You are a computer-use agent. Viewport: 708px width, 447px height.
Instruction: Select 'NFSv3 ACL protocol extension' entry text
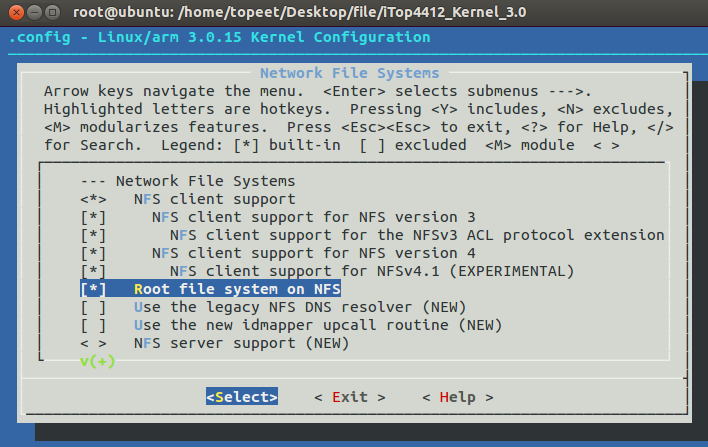click(417, 235)
